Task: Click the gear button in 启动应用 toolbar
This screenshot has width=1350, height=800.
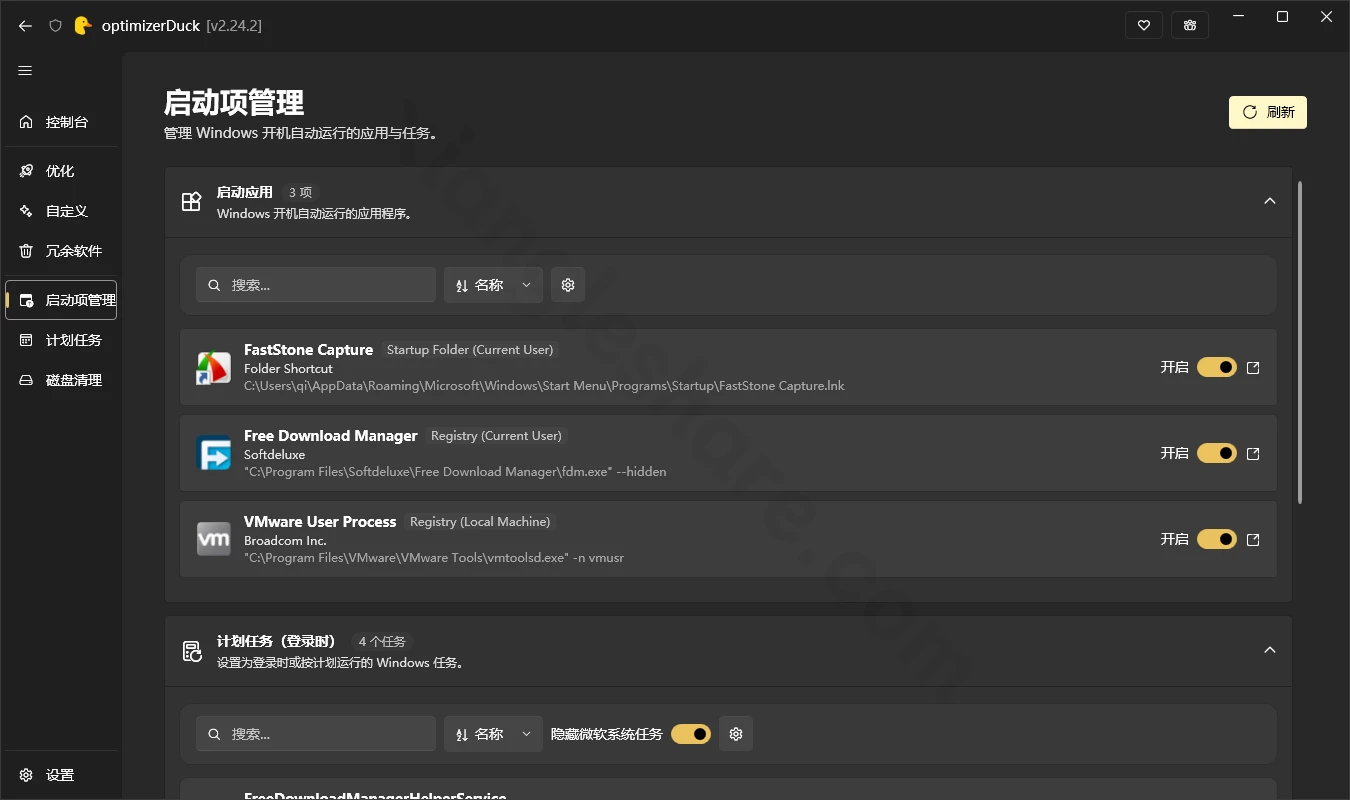Action: point(568,285)
